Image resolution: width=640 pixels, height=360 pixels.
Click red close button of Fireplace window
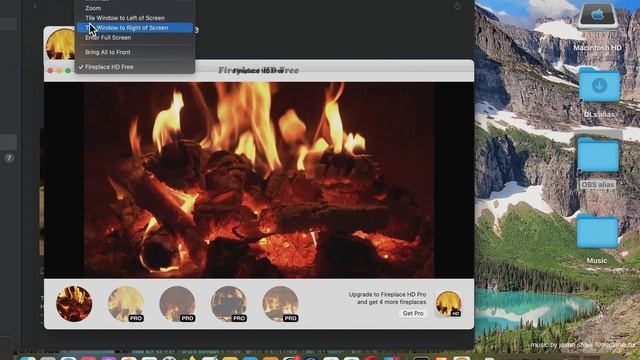[x=50, y=71]
